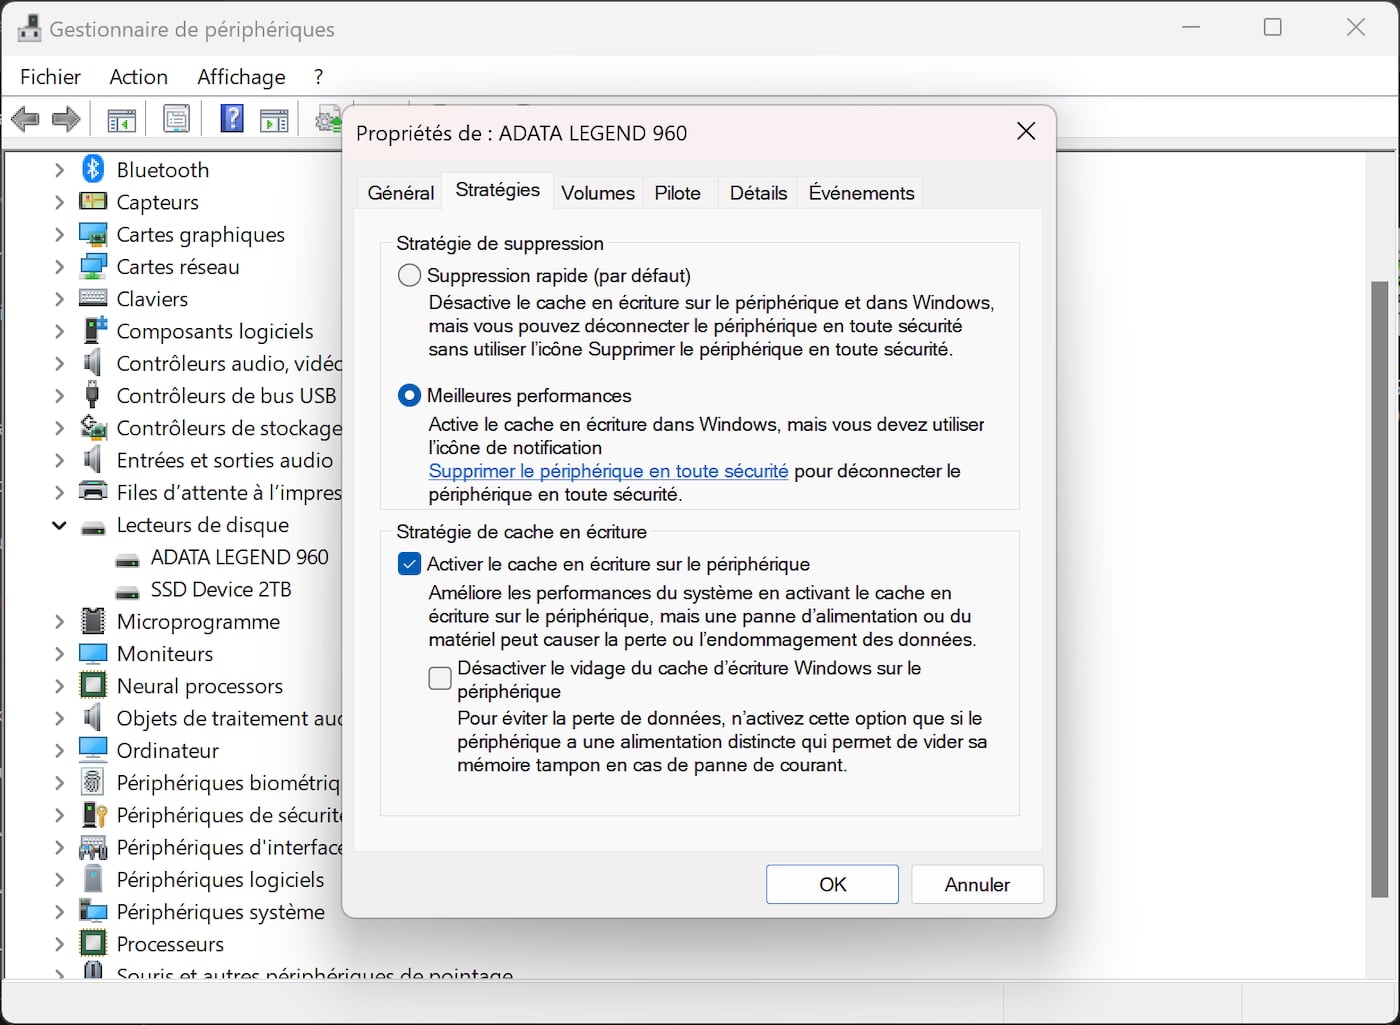Click the Capteurs category icon

pyautogui.click(x=93, y=201)
